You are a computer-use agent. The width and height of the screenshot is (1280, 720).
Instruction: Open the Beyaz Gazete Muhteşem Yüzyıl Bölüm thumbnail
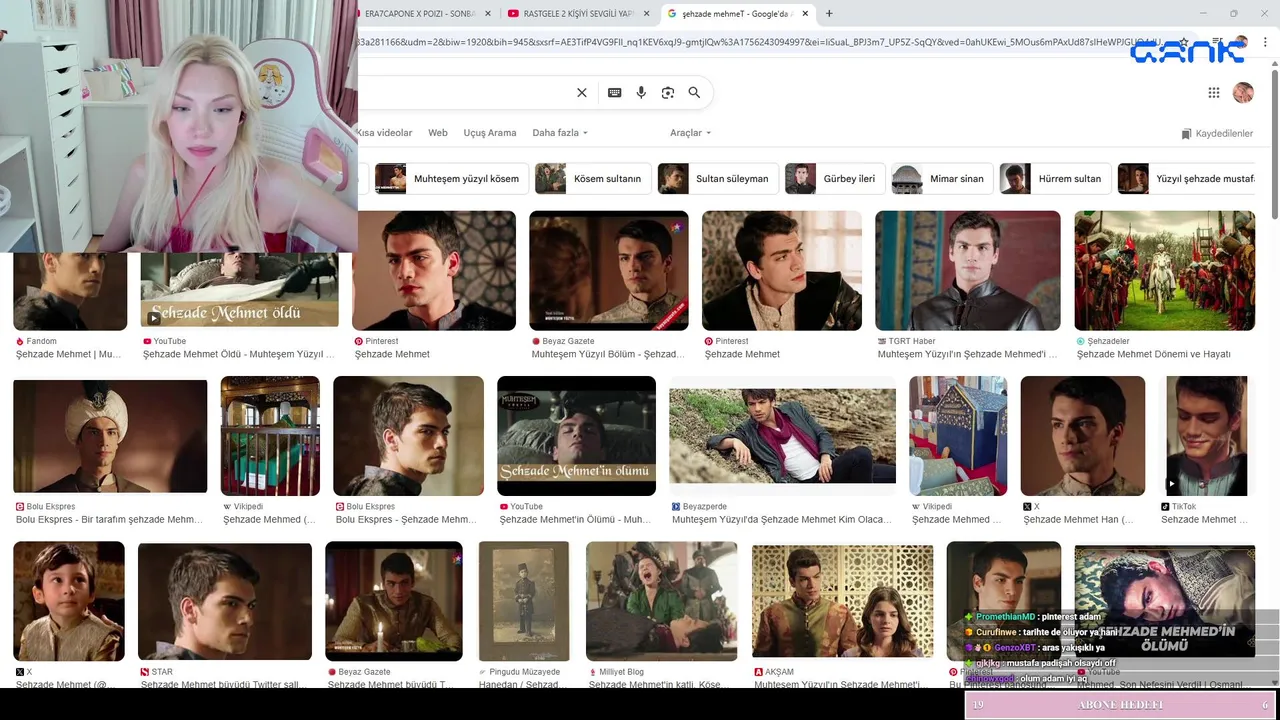[609, 270]
